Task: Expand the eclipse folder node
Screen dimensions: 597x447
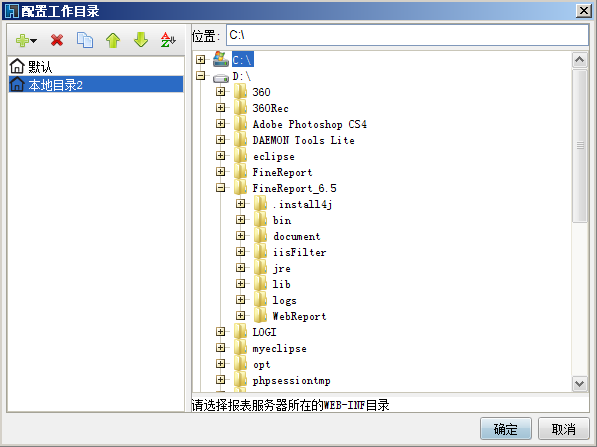Action: (220, 156)
